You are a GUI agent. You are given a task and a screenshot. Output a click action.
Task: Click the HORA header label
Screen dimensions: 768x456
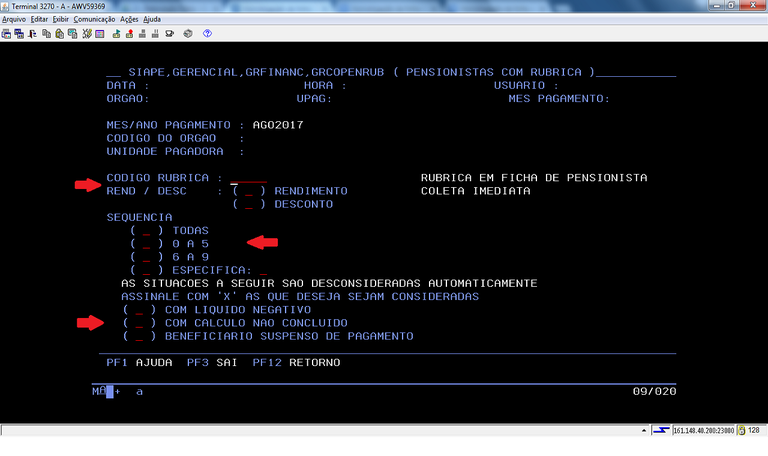(x=325, y=86)
